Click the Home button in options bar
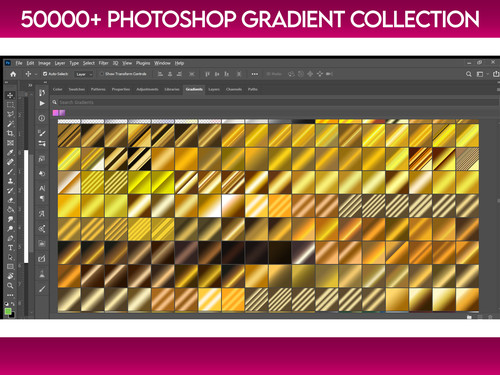Image resolution: width=500 pixels, height=375 pixels. (13, 74)
